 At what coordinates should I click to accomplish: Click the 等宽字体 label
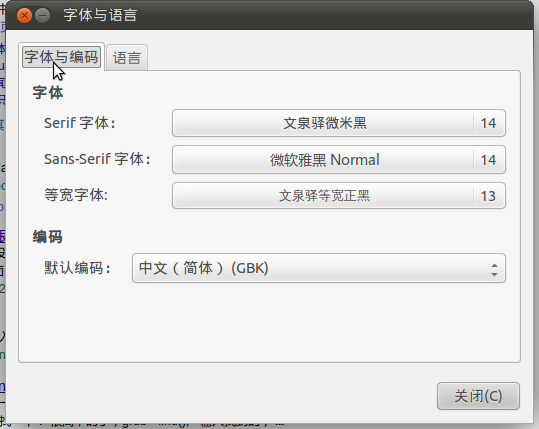click(76, 195)
